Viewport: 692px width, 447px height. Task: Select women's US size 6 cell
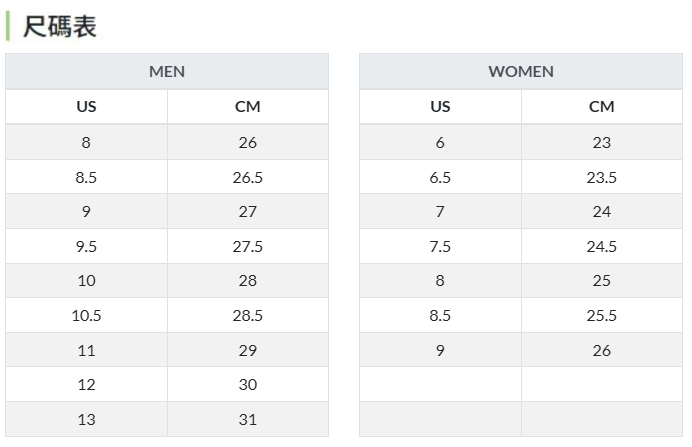tap(440, 143)
